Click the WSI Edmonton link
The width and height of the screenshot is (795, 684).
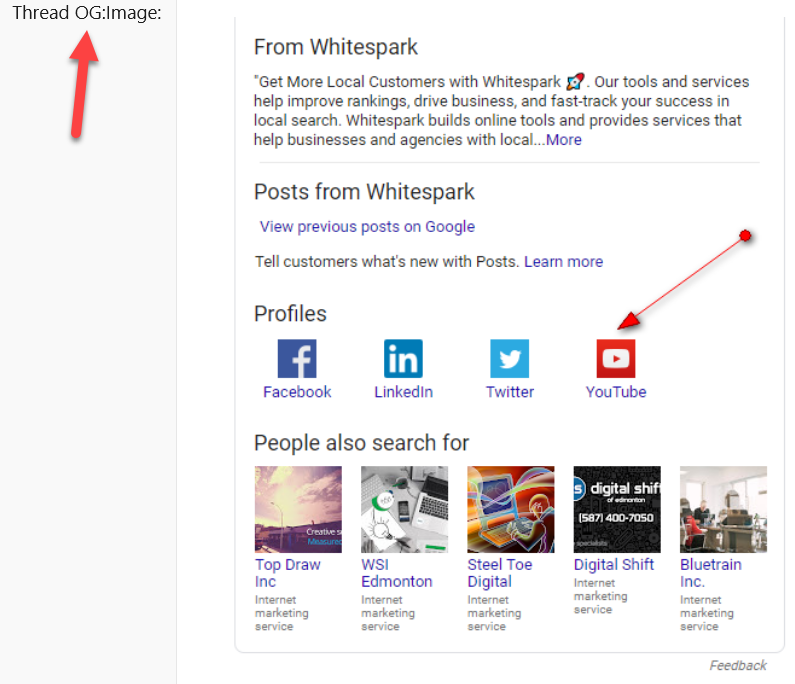click(x=396, y=573)
